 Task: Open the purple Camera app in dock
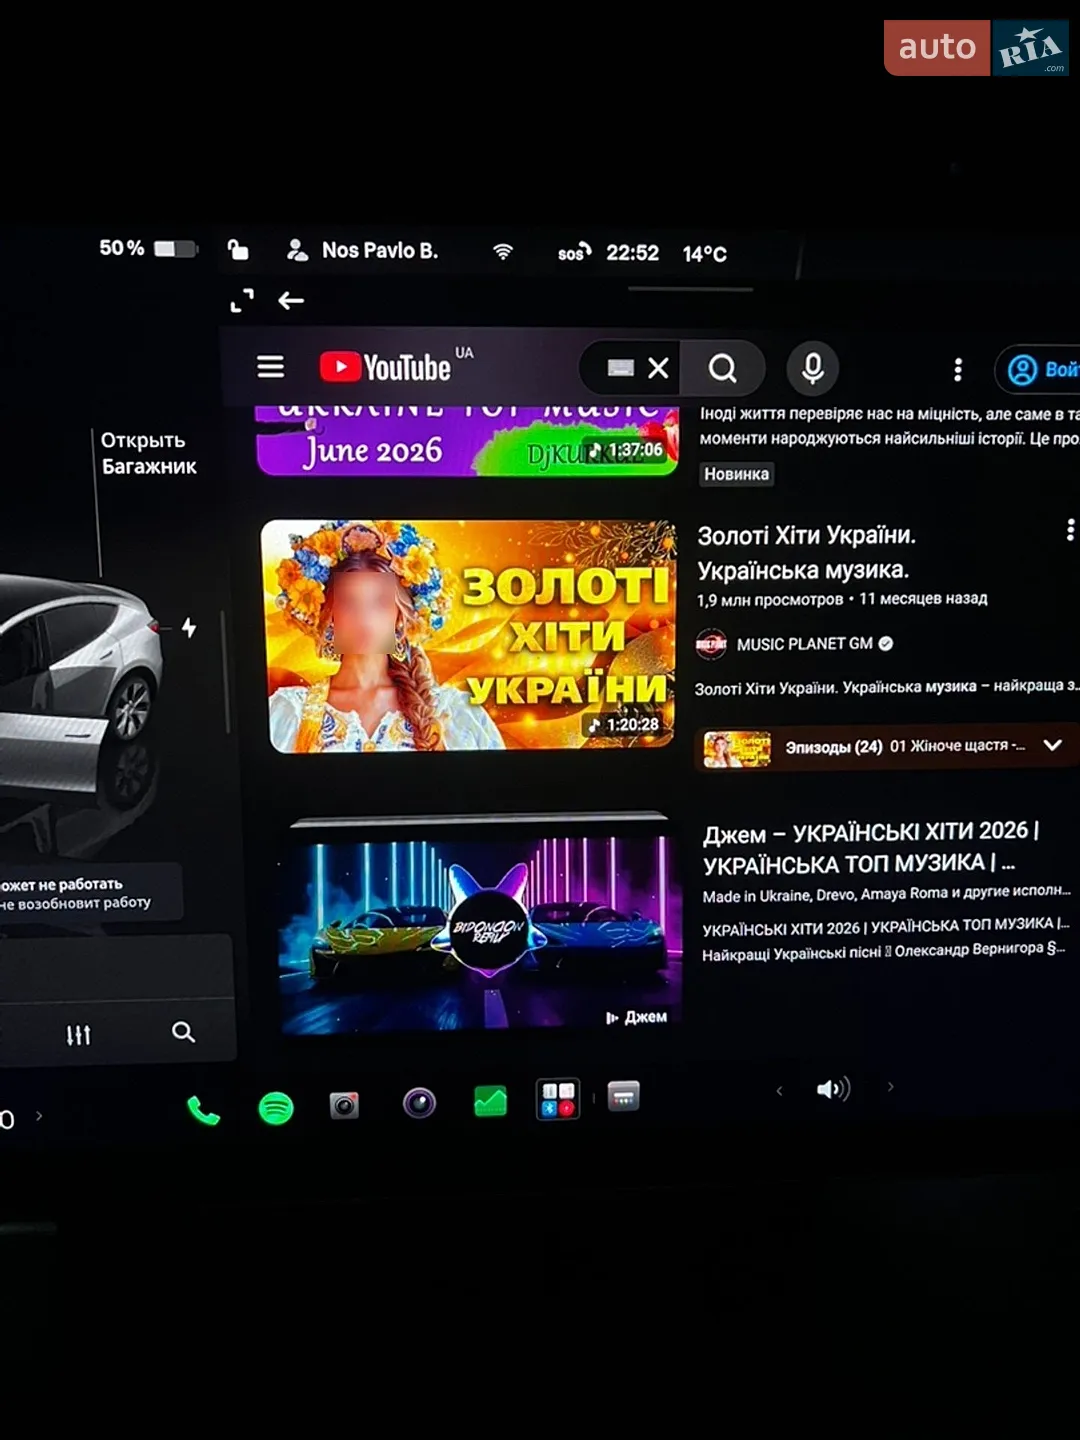(x=419, y=1103)
